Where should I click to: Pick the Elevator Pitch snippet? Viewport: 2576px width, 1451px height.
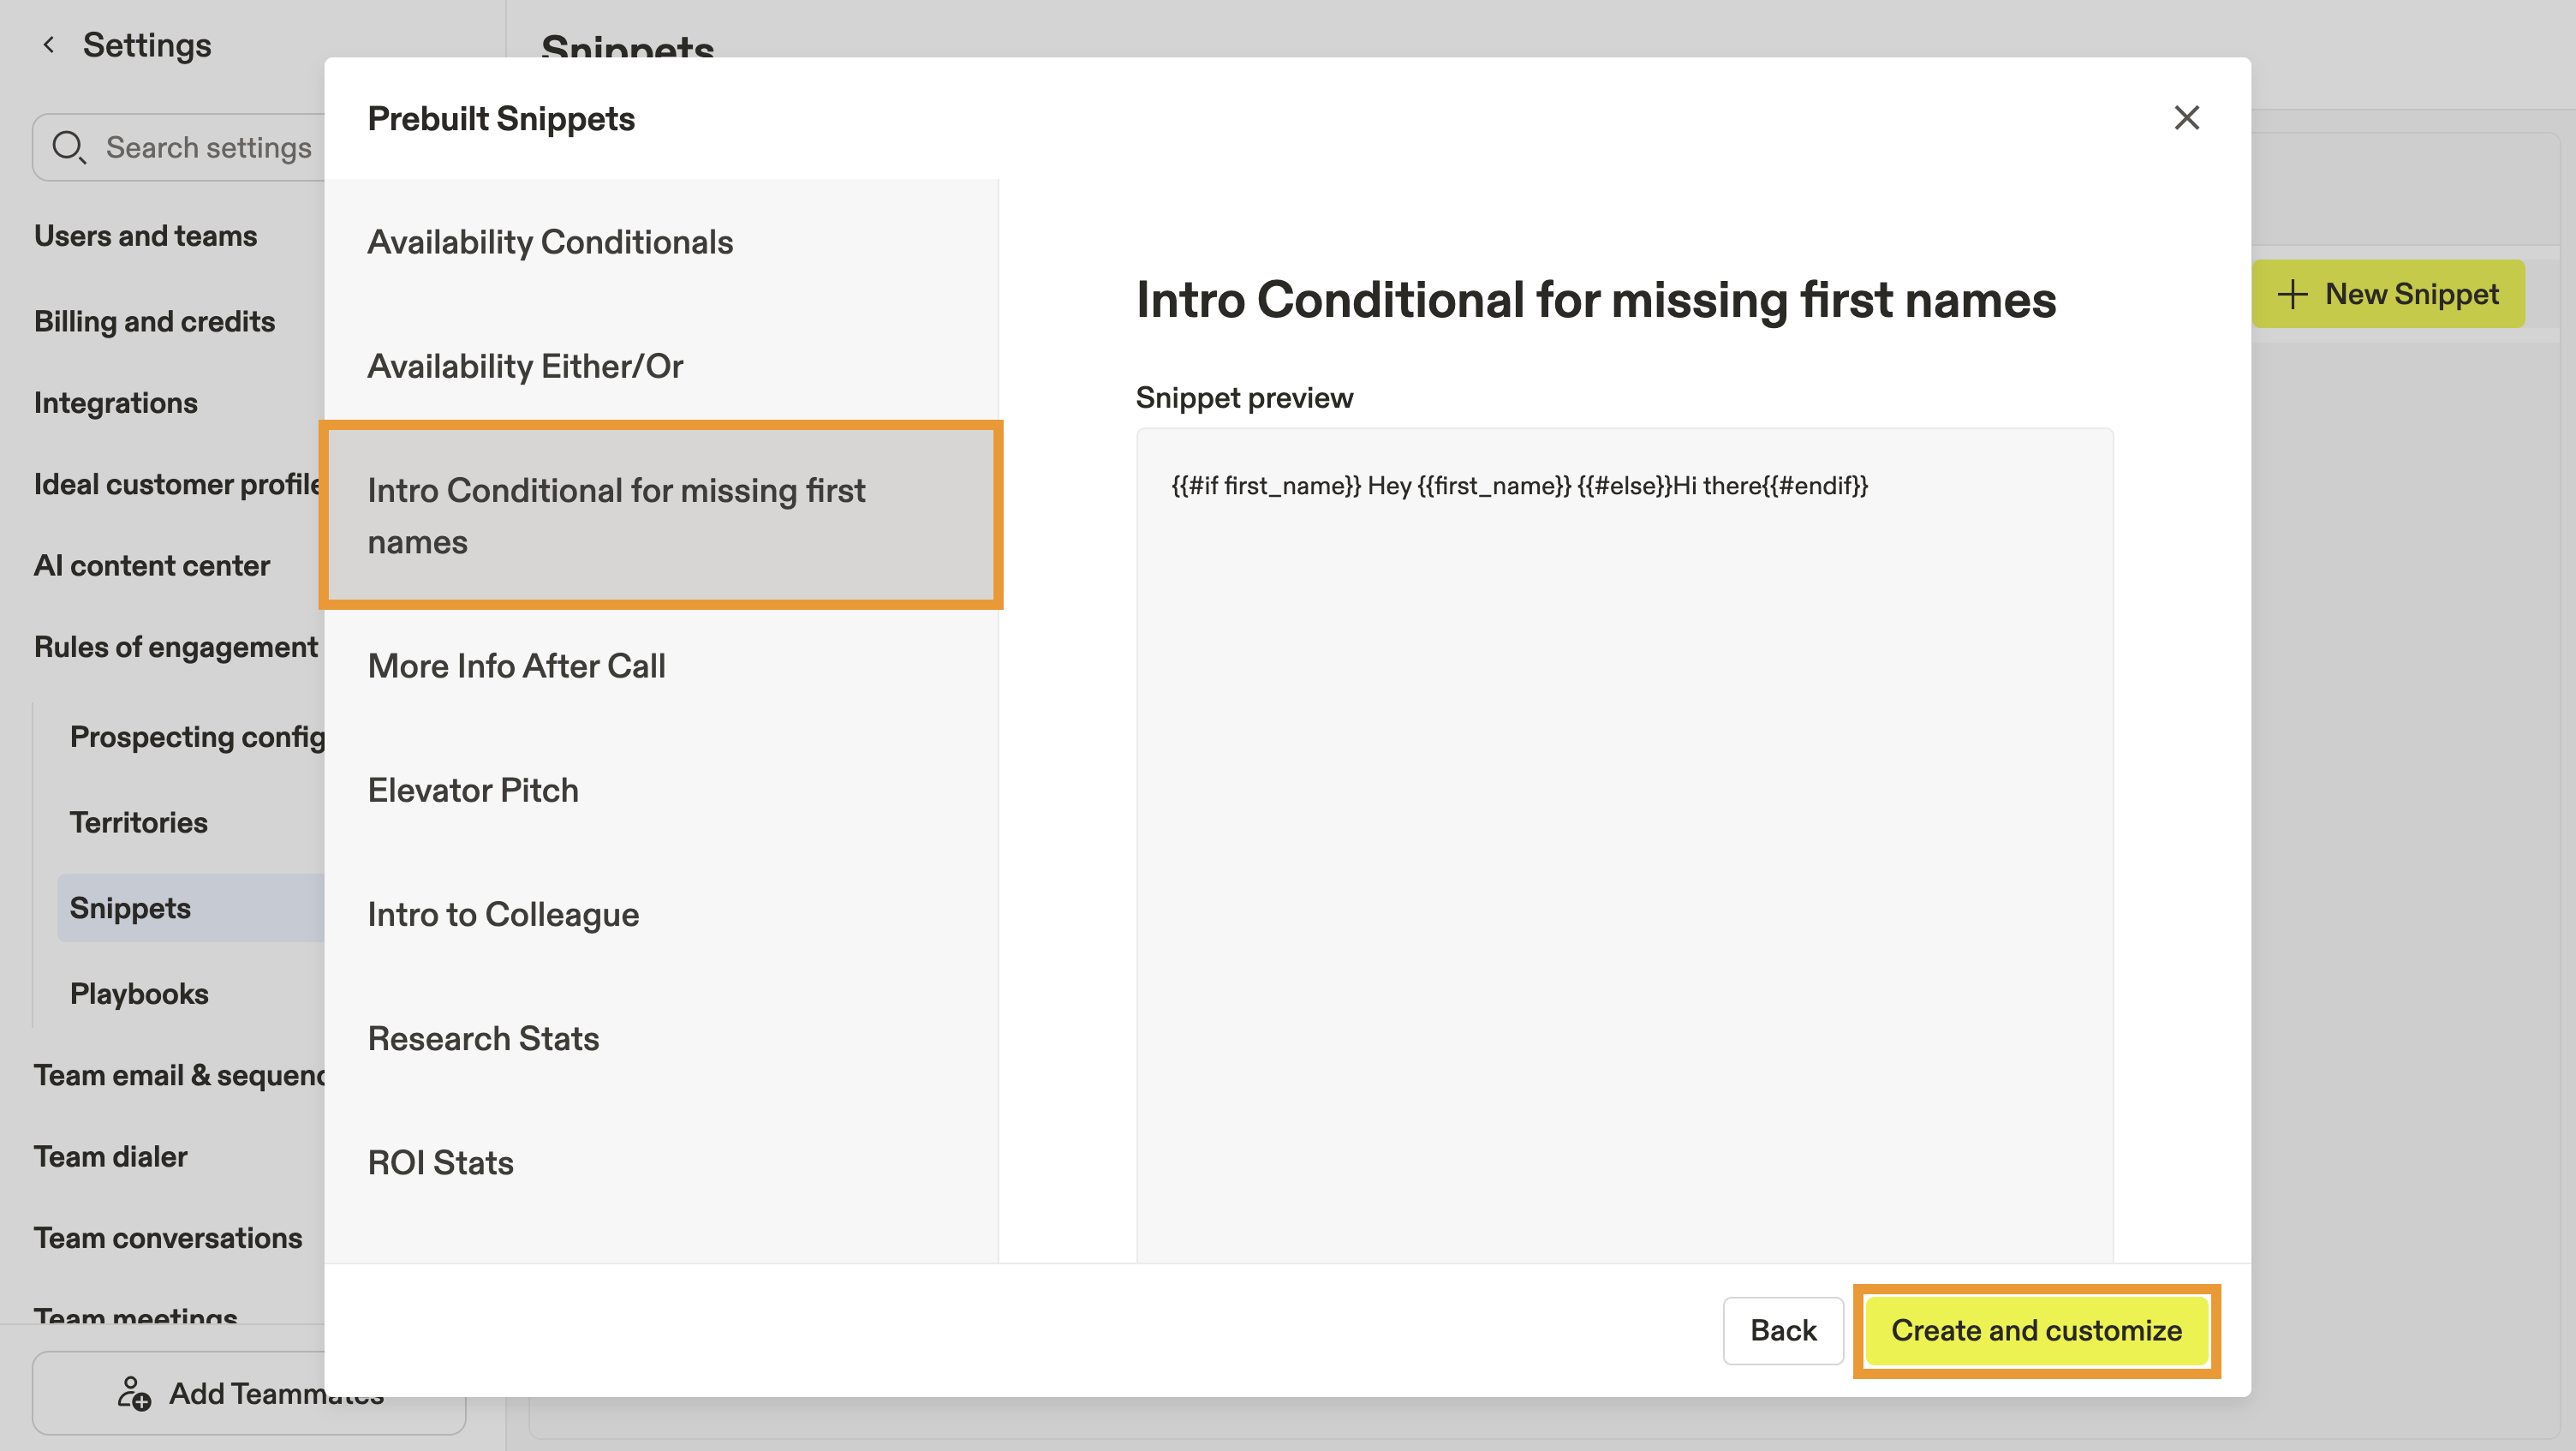[473, 790]
